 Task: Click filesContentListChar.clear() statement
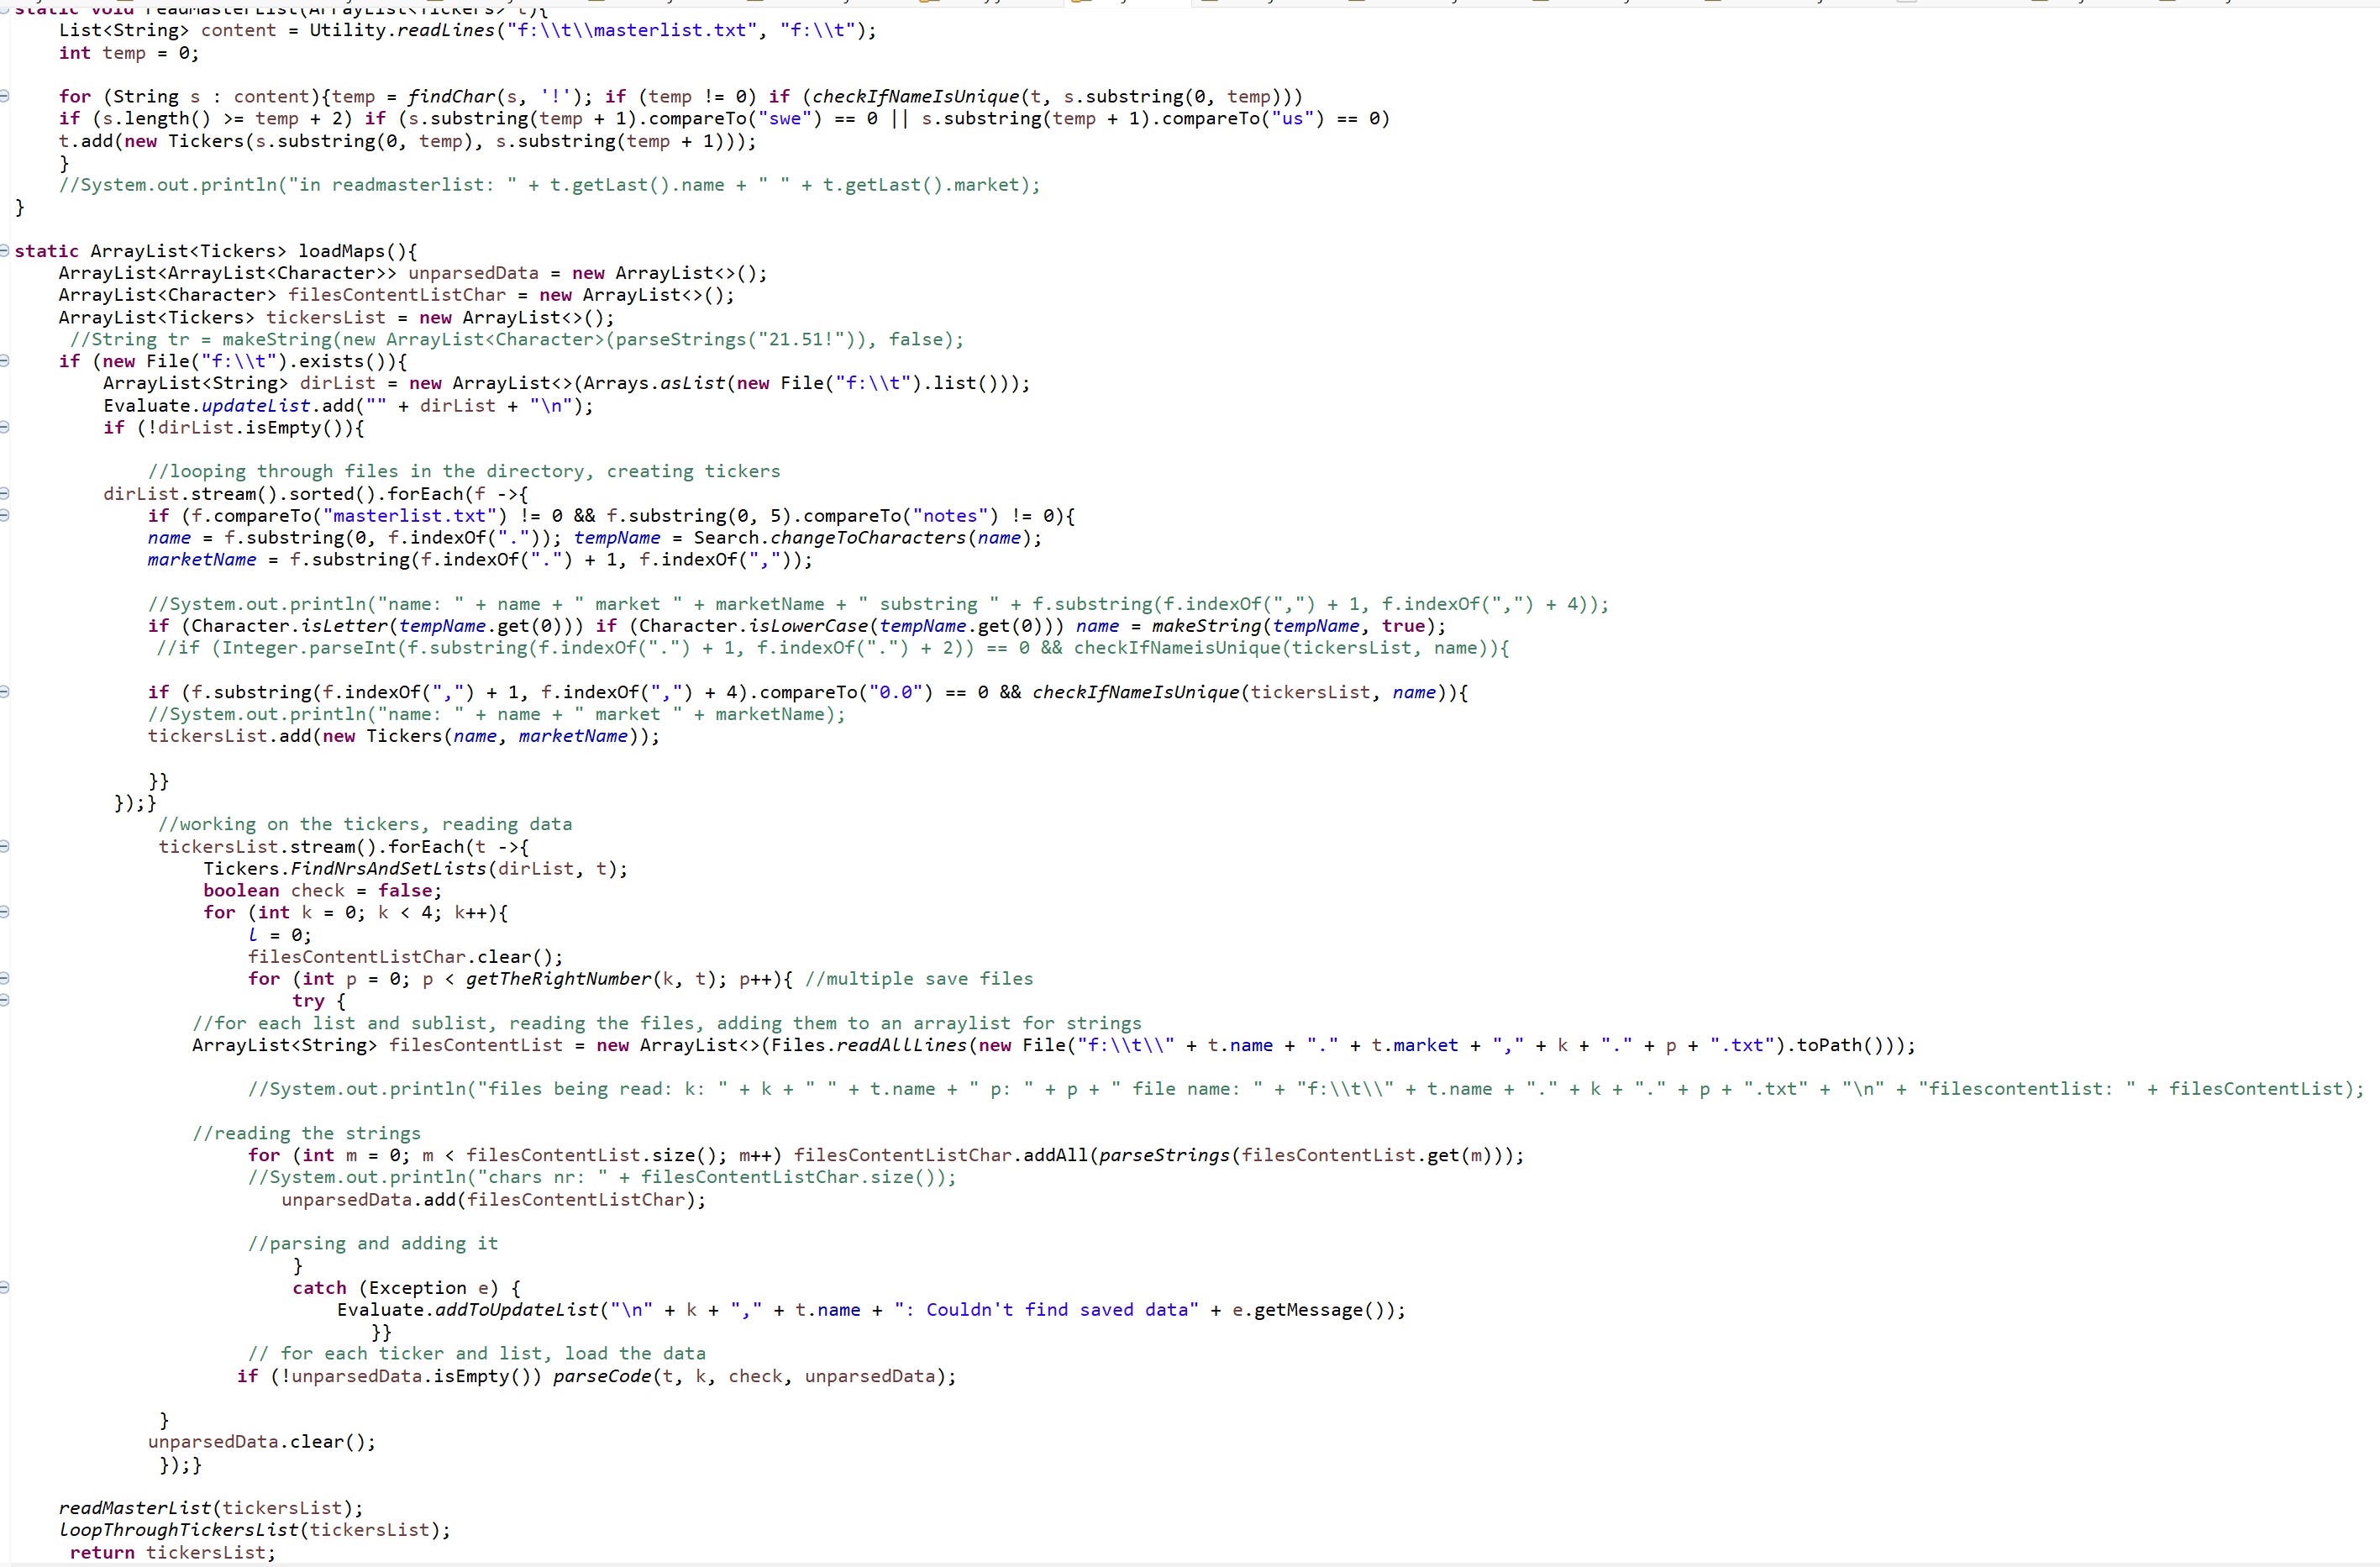(406, 957)
